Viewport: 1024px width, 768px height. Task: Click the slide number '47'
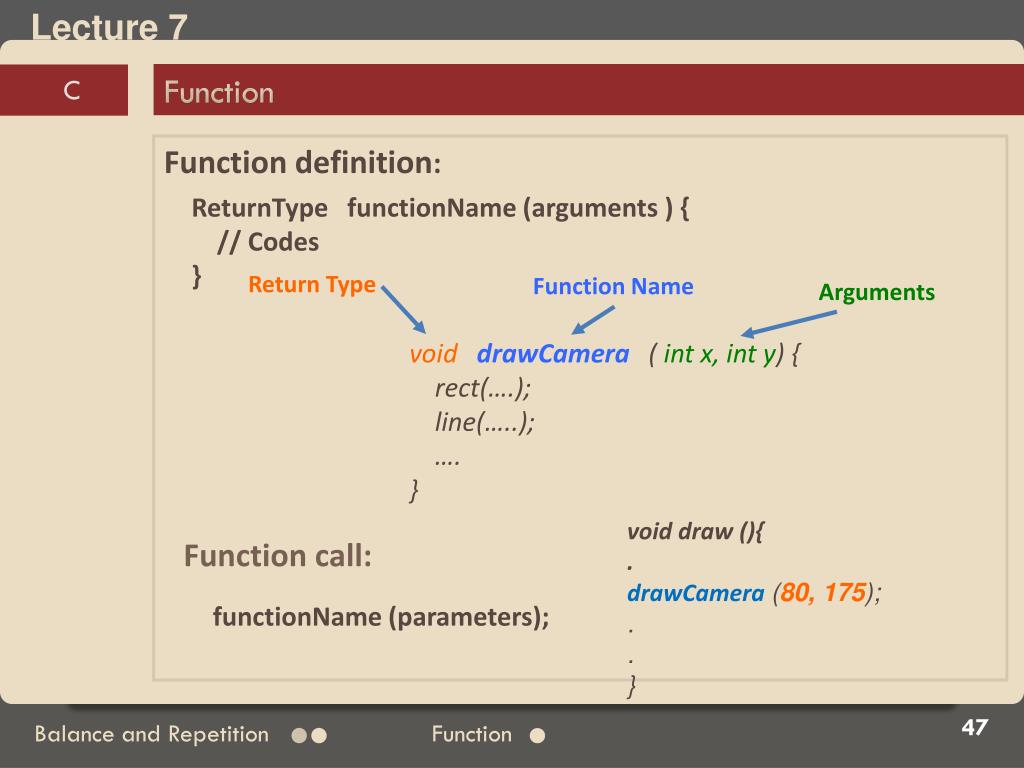click(x=974, y=728)
